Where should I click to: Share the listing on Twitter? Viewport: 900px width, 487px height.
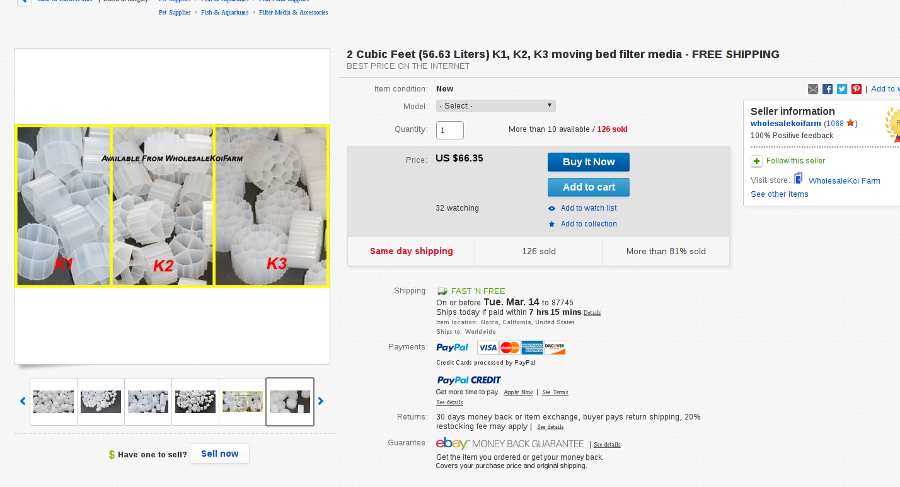pyautogui.click(x=842, y=89)
